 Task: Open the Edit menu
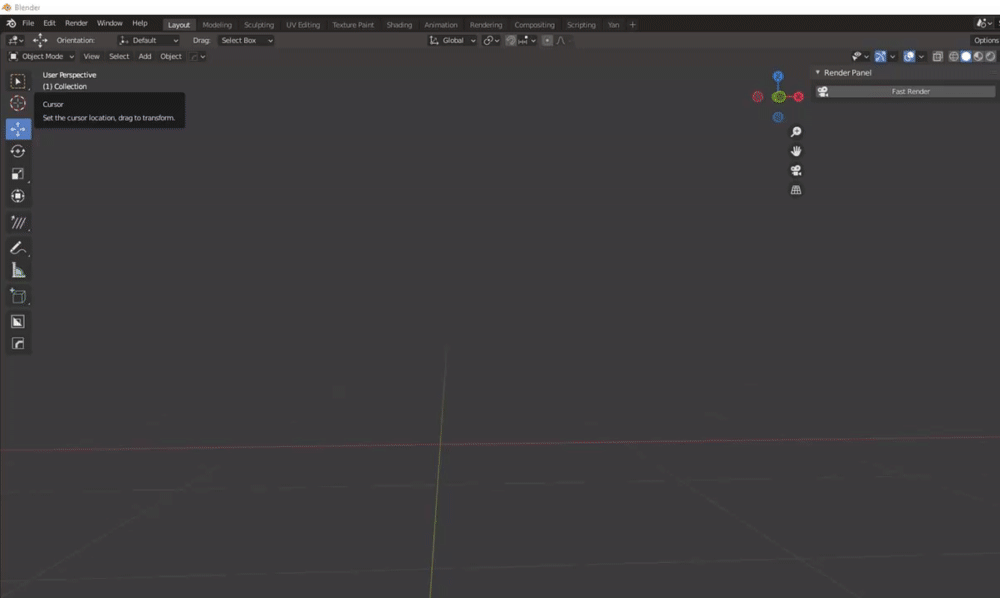pyautogui.click(x=49, y=23)
